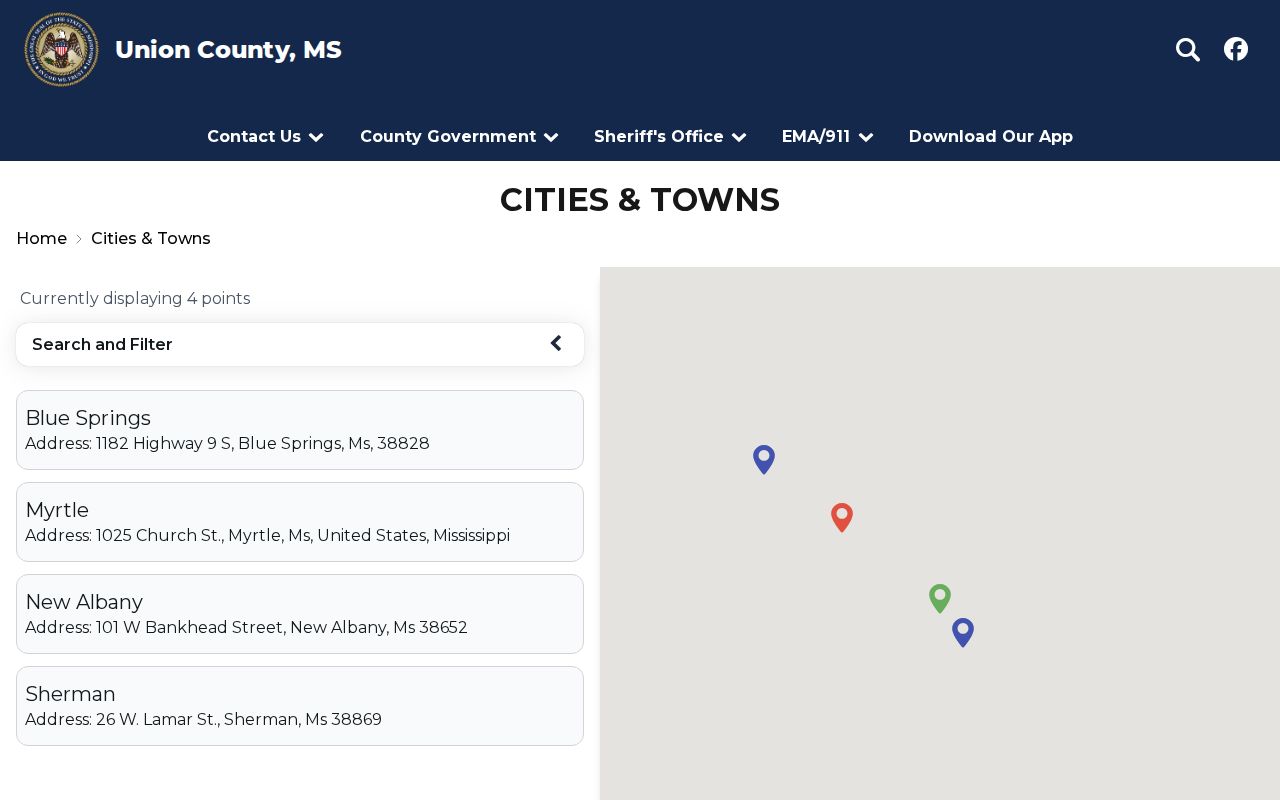The image size is (1280, 800).
Task: Select the green map pin marker
Action: click(x=940, y=598)
